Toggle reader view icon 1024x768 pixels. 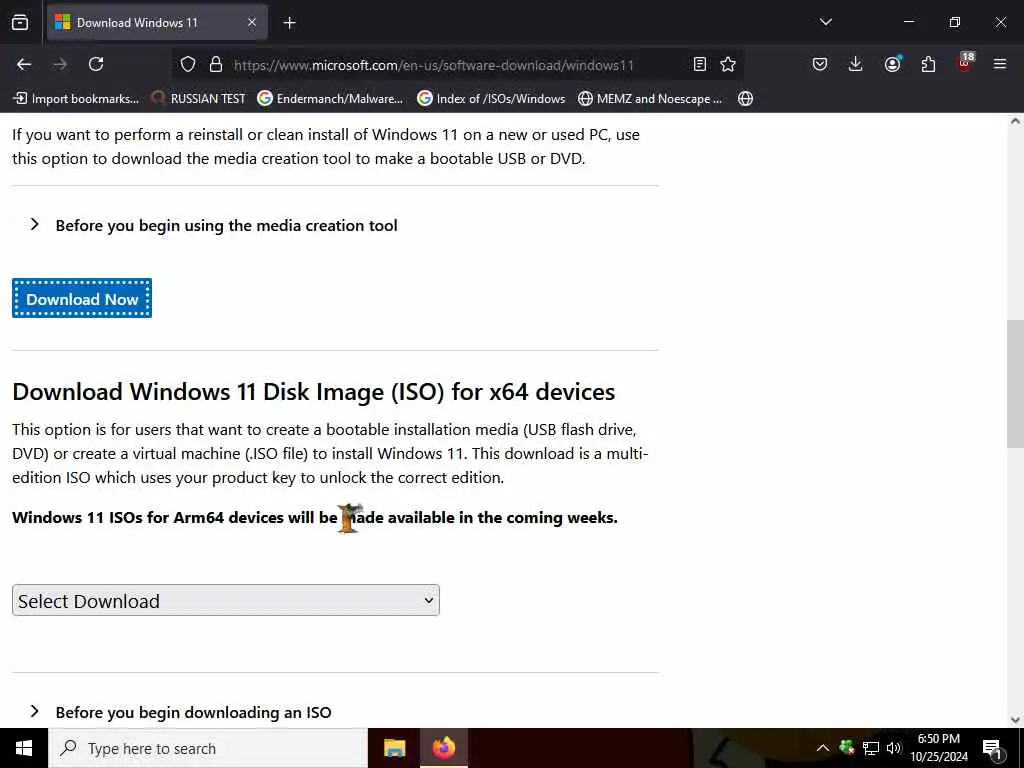point(699,64)
